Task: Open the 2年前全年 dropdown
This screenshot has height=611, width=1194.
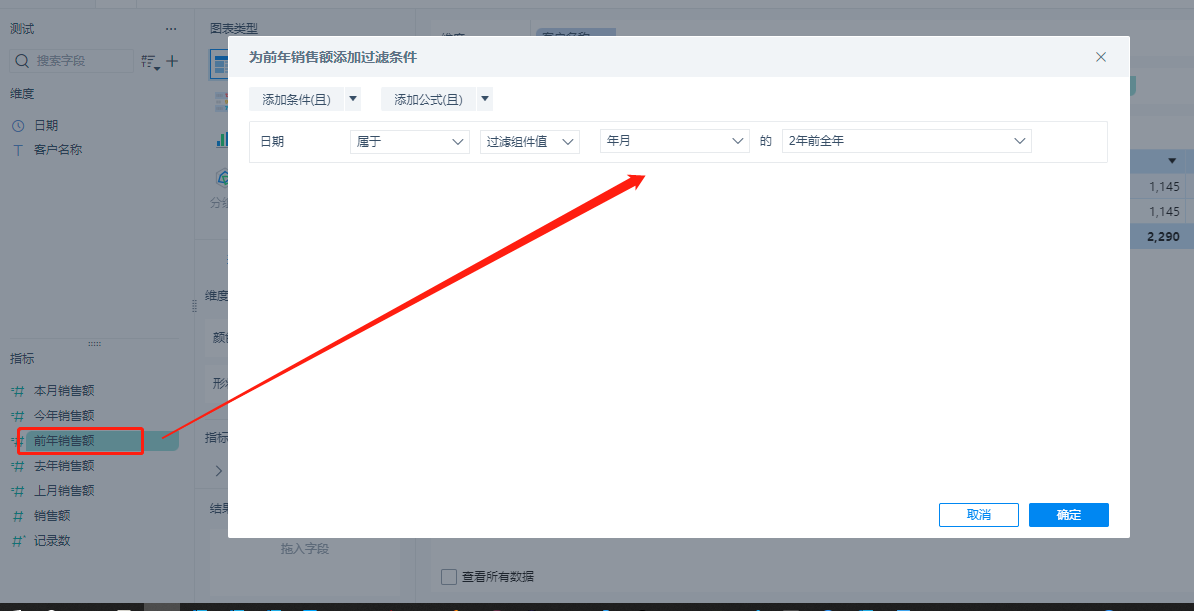Action: point(906,142)
